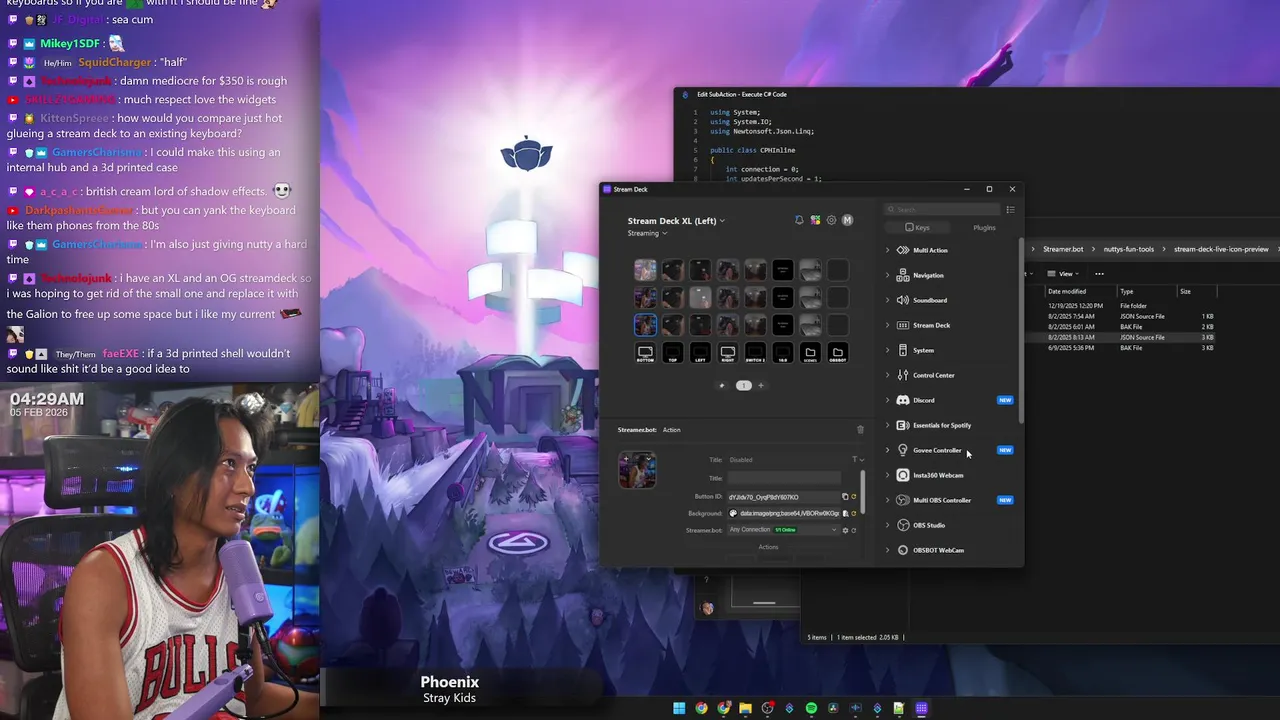
Task: Select the RIGHT key on the deck grid
Action: [x=728, y=353]
